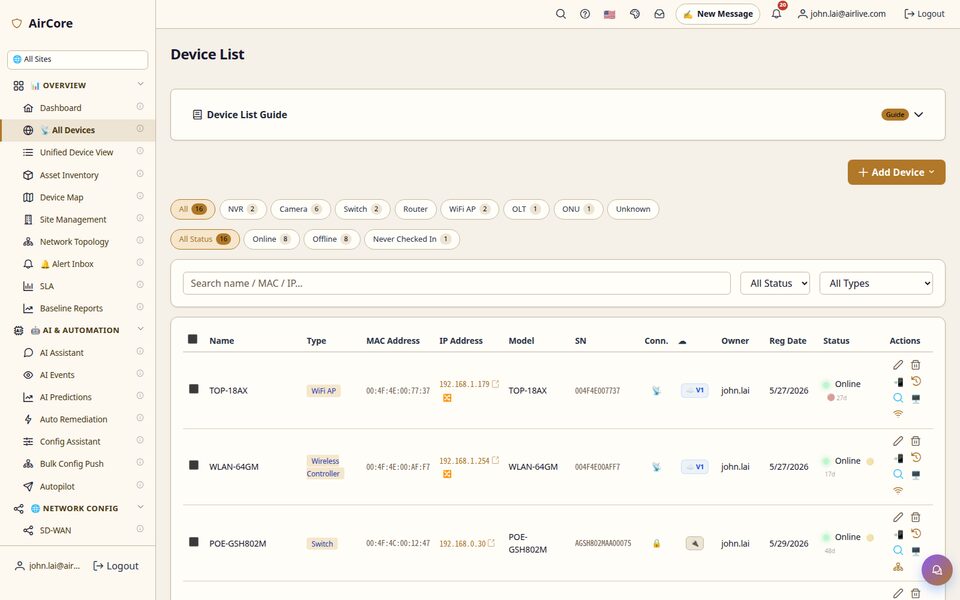
Task: Show only Offline devices chip
Action: 332,239
